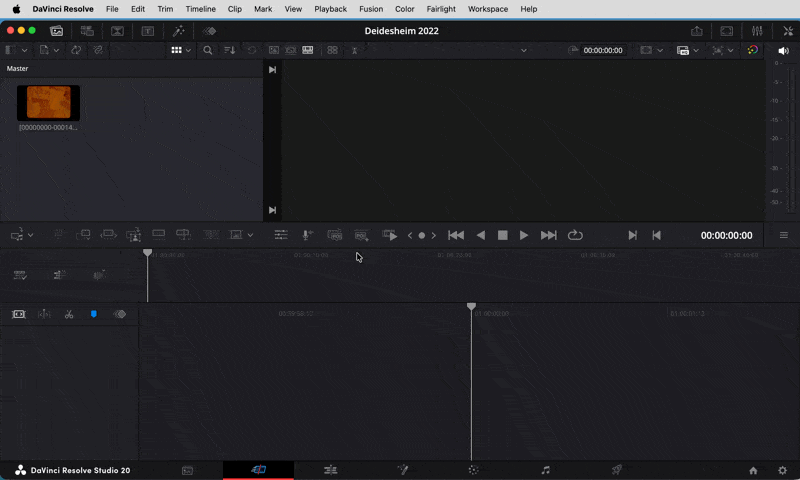800x480 pixels.
Task: Expand the viewer clip name dropdown
Action: tap(523, 50)
